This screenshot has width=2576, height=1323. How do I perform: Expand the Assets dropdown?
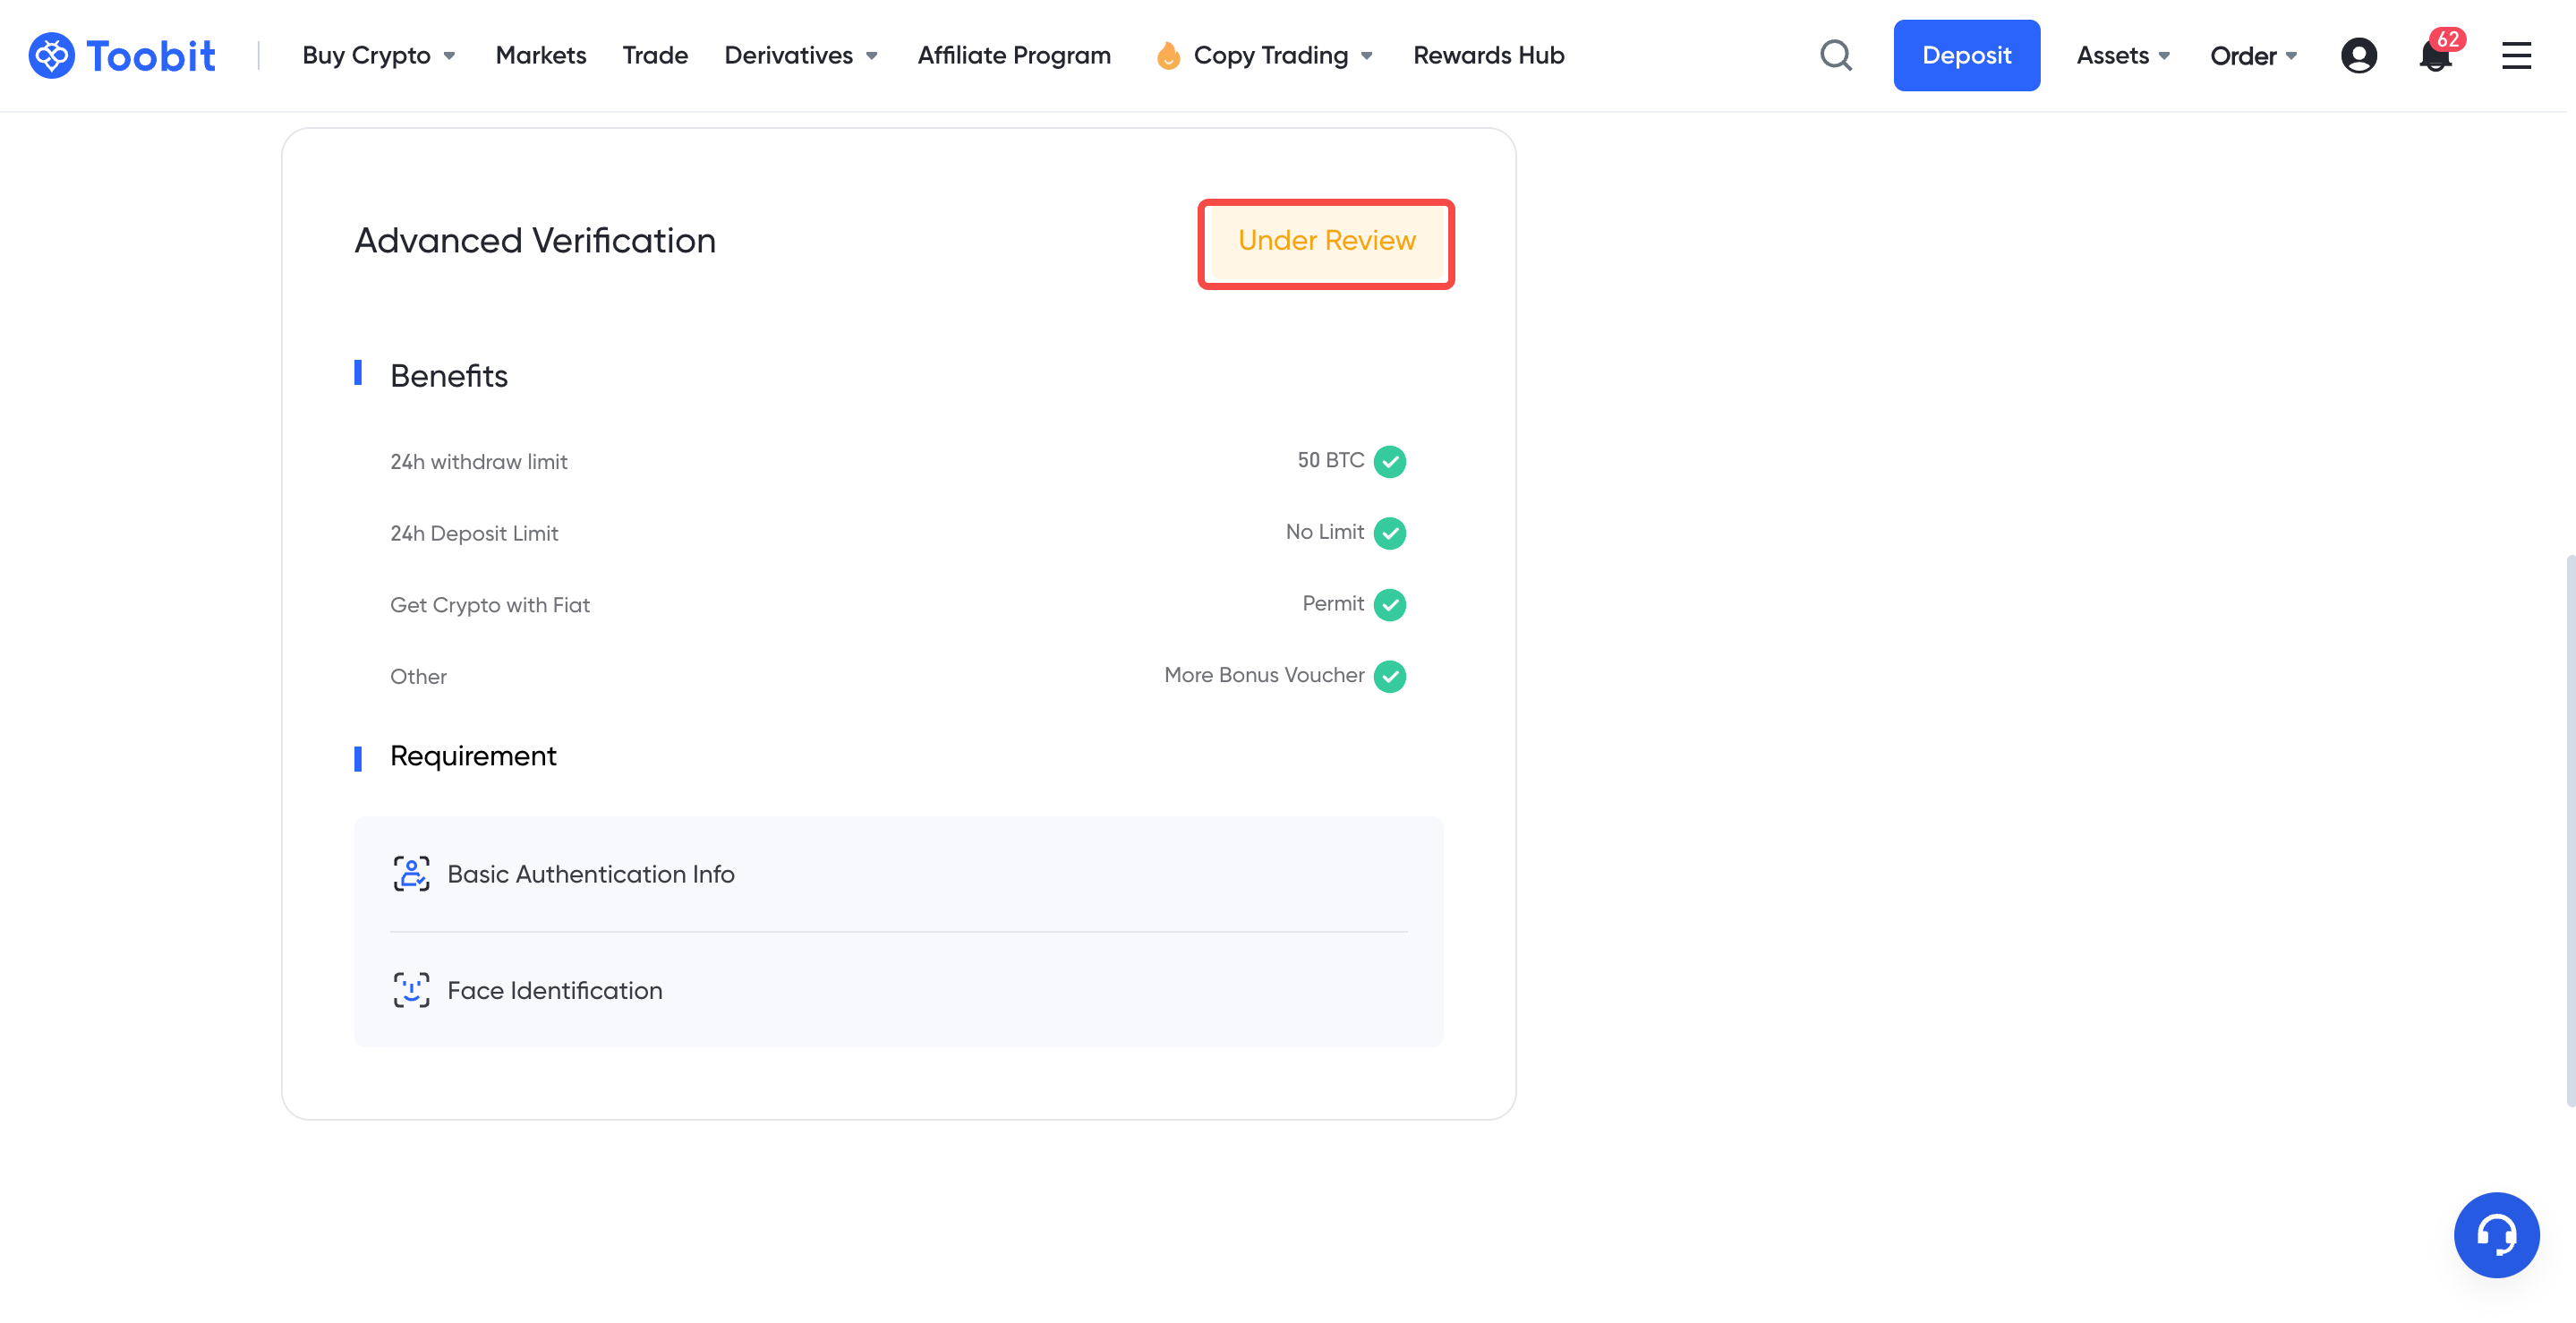tap(2122, 55)
